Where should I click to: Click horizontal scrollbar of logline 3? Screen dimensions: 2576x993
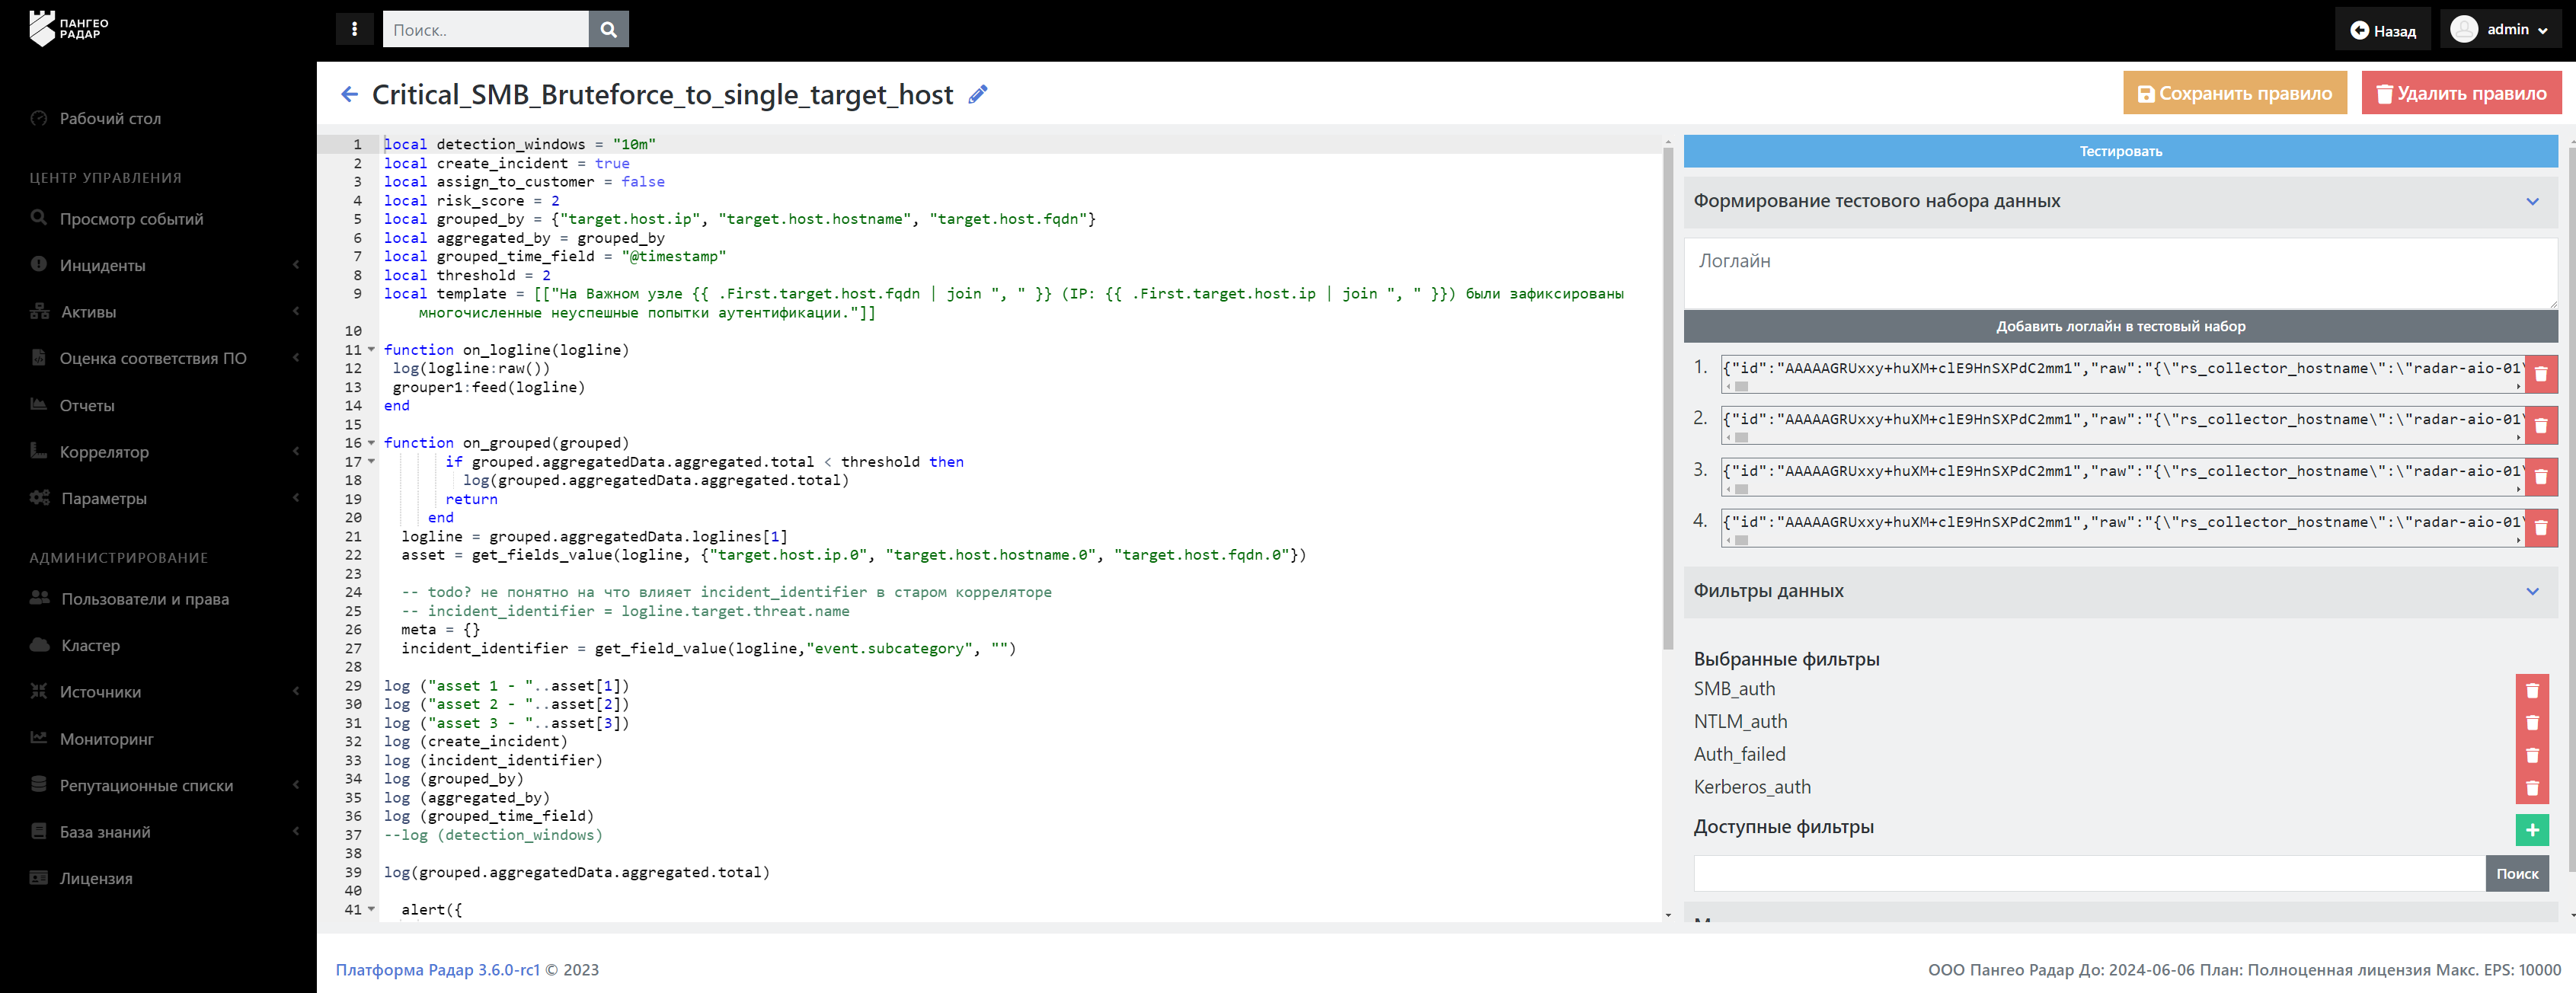point(1741,490)
